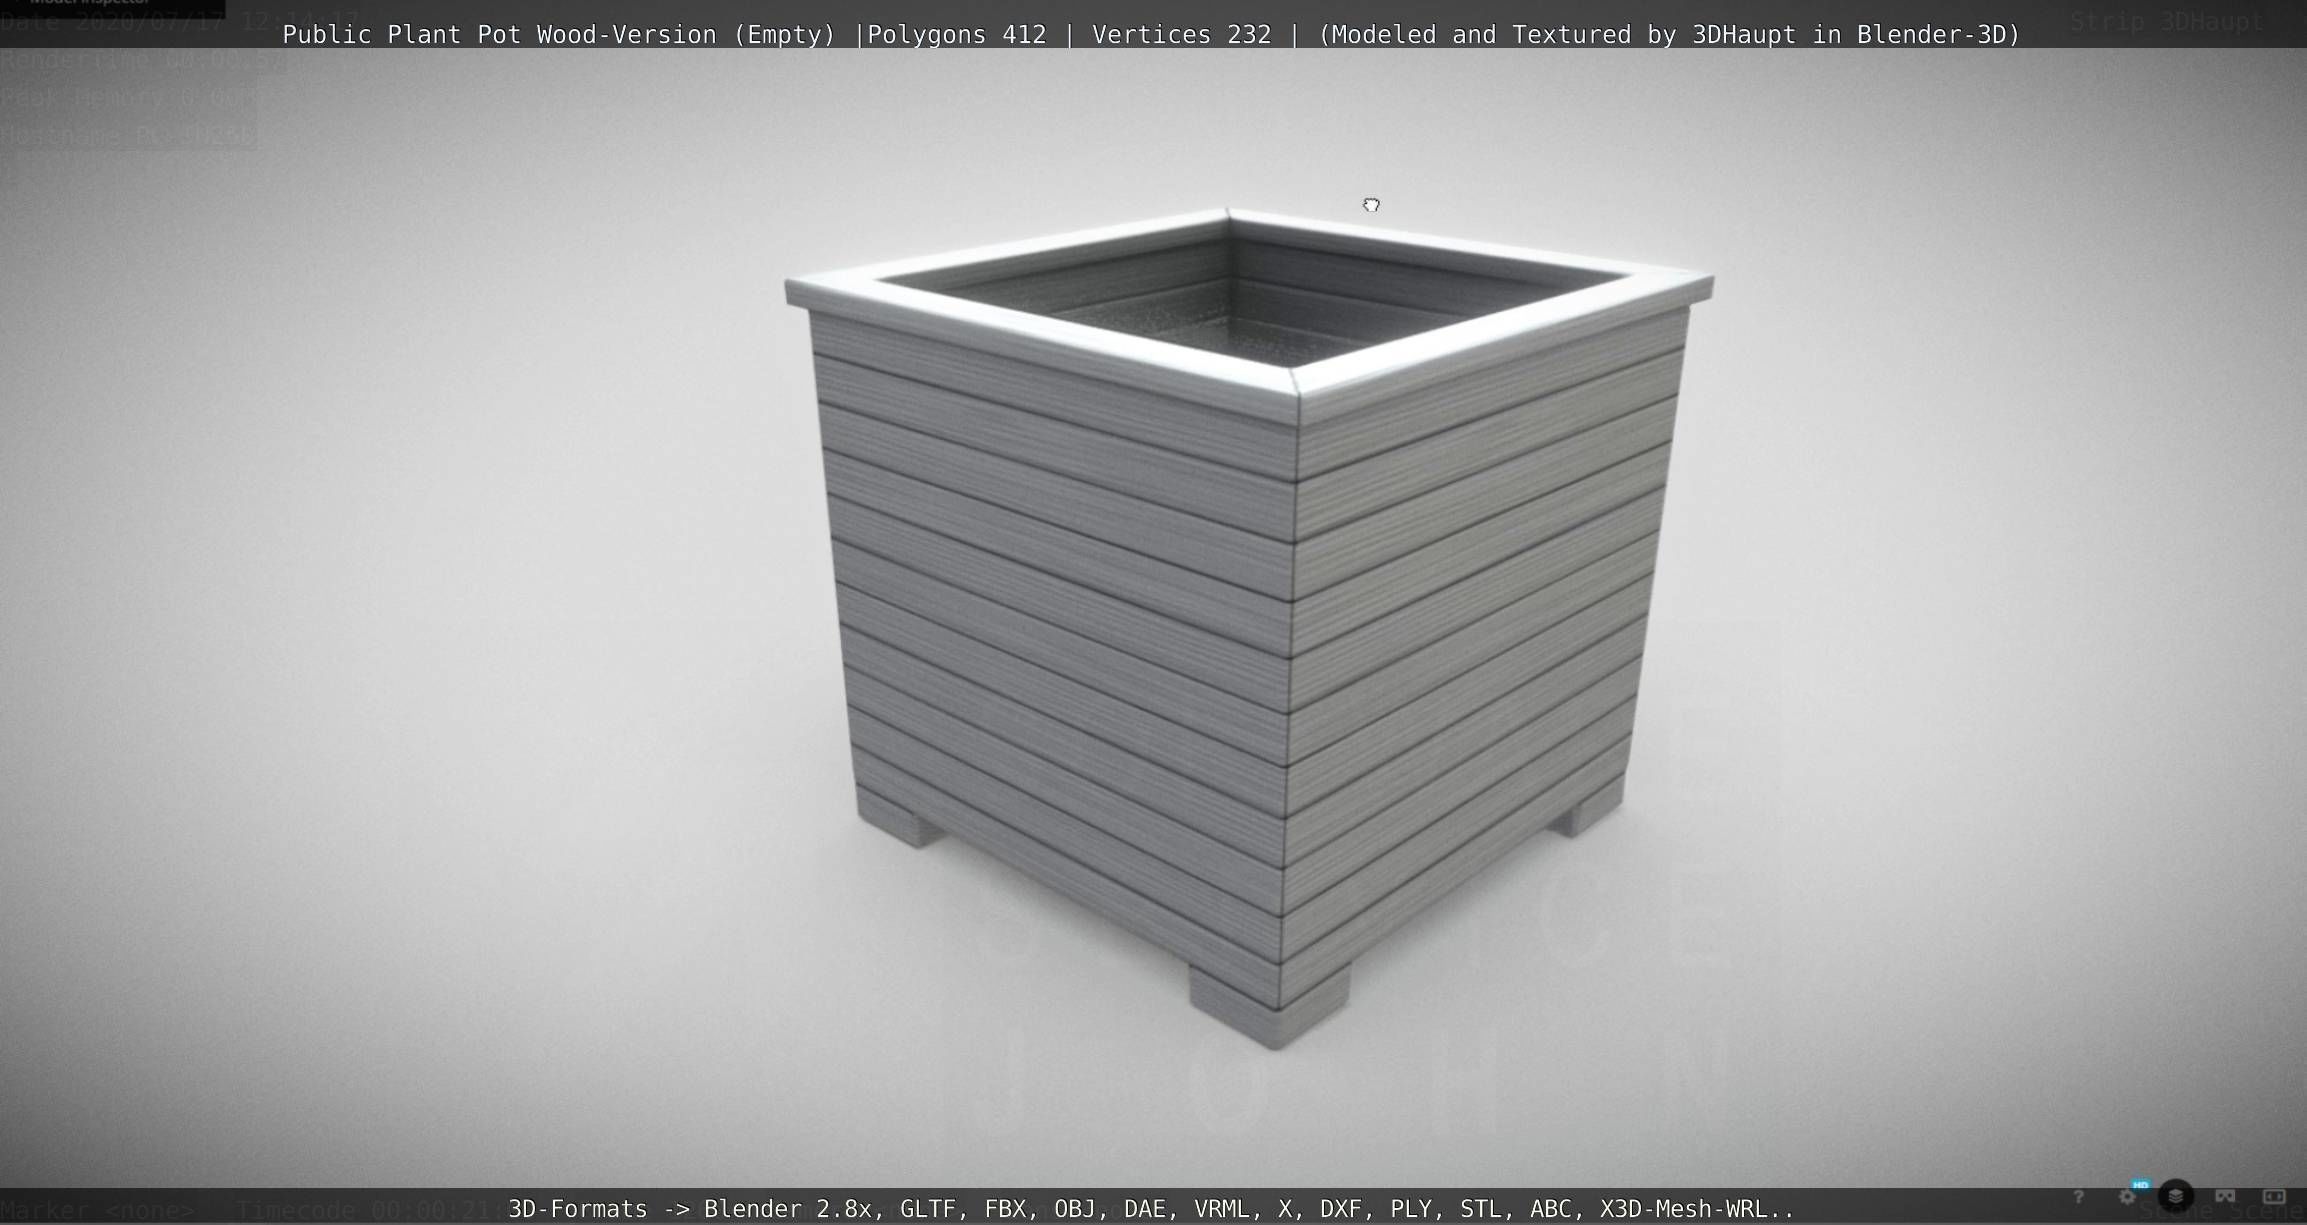This screenshot has height=1225, width=2307.
Task: Open viewer settings gear with HD badge
Action: 2129,1195
